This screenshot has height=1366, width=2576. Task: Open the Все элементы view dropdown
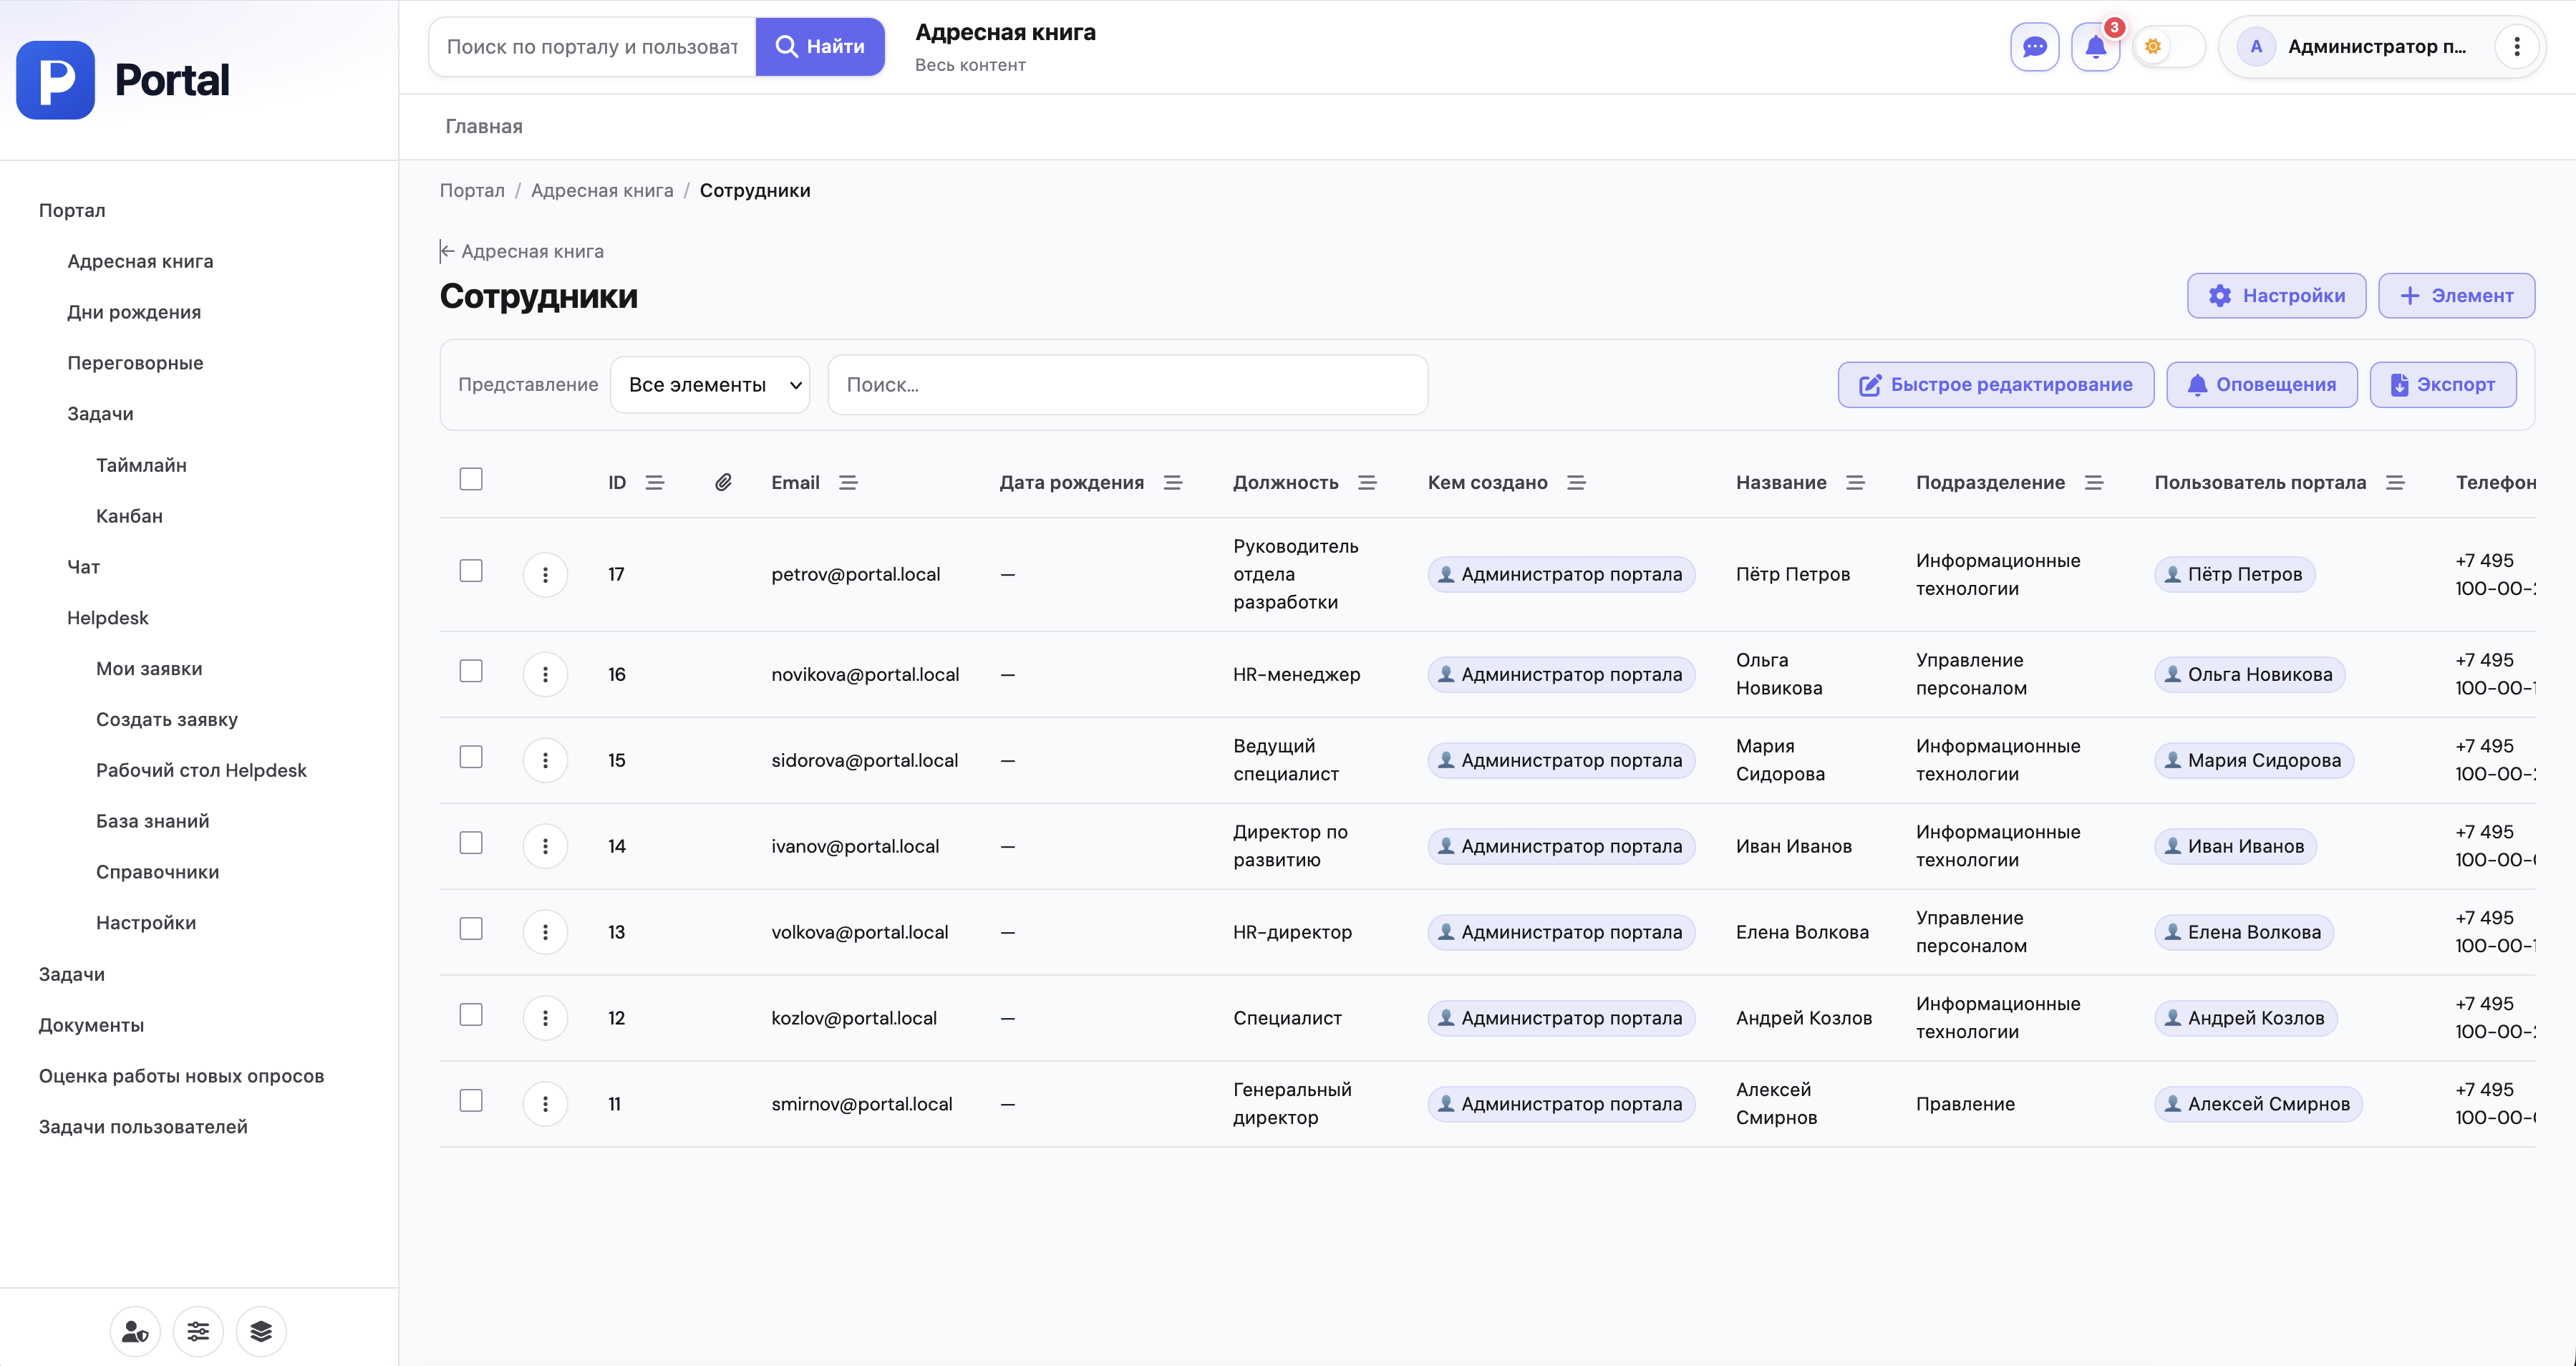pos(710,385)
